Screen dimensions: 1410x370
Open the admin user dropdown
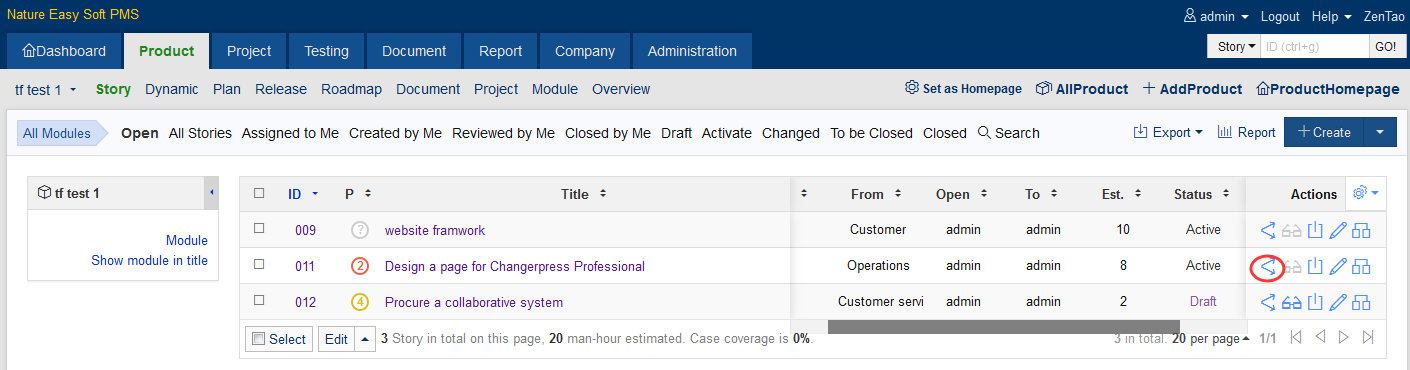[x=1216, y=17]
